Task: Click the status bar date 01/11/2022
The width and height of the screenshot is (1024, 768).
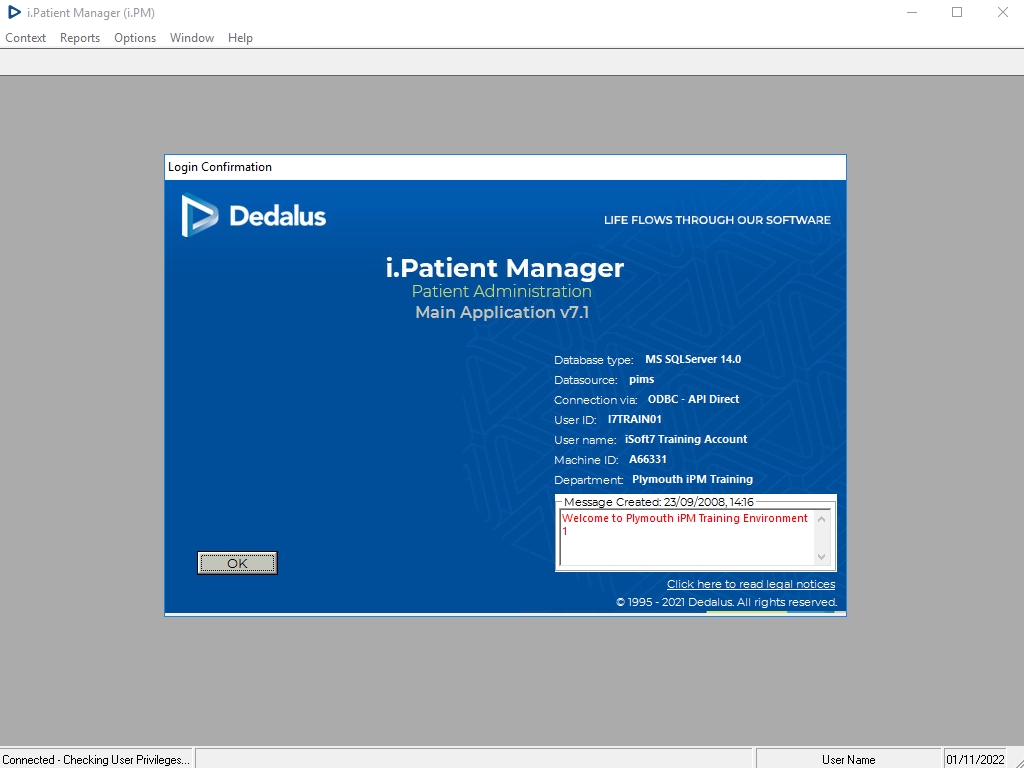Action: [x=975, y=760]
